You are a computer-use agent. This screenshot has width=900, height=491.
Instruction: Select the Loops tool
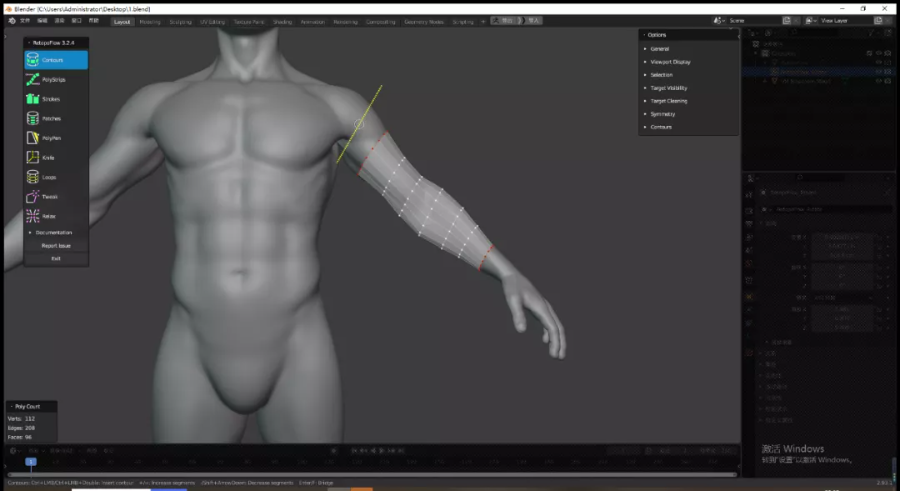point(55,177)
